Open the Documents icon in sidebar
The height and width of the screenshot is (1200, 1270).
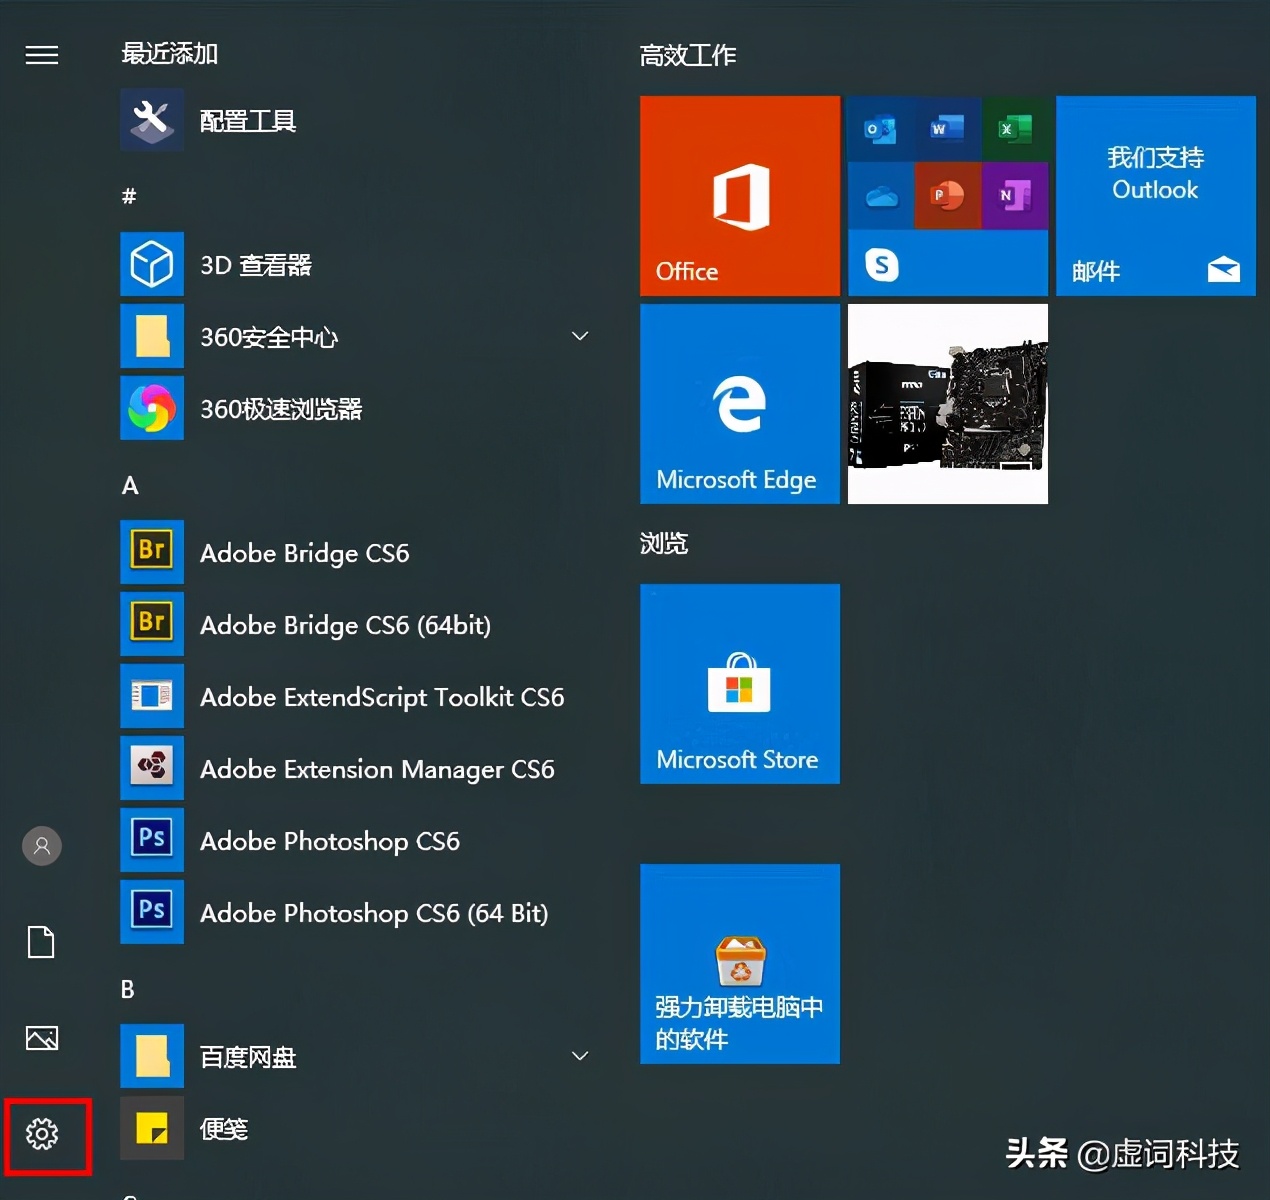[x=41, y=941]
